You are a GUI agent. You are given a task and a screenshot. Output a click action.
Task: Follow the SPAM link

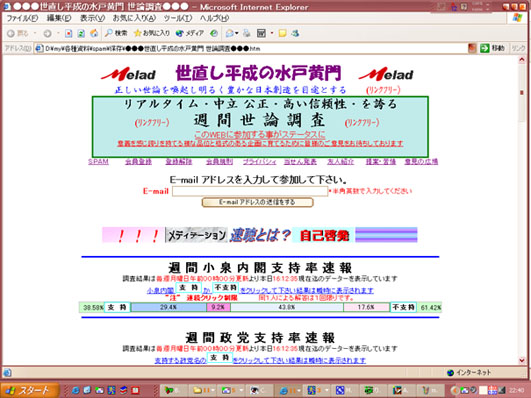point(98,162)
